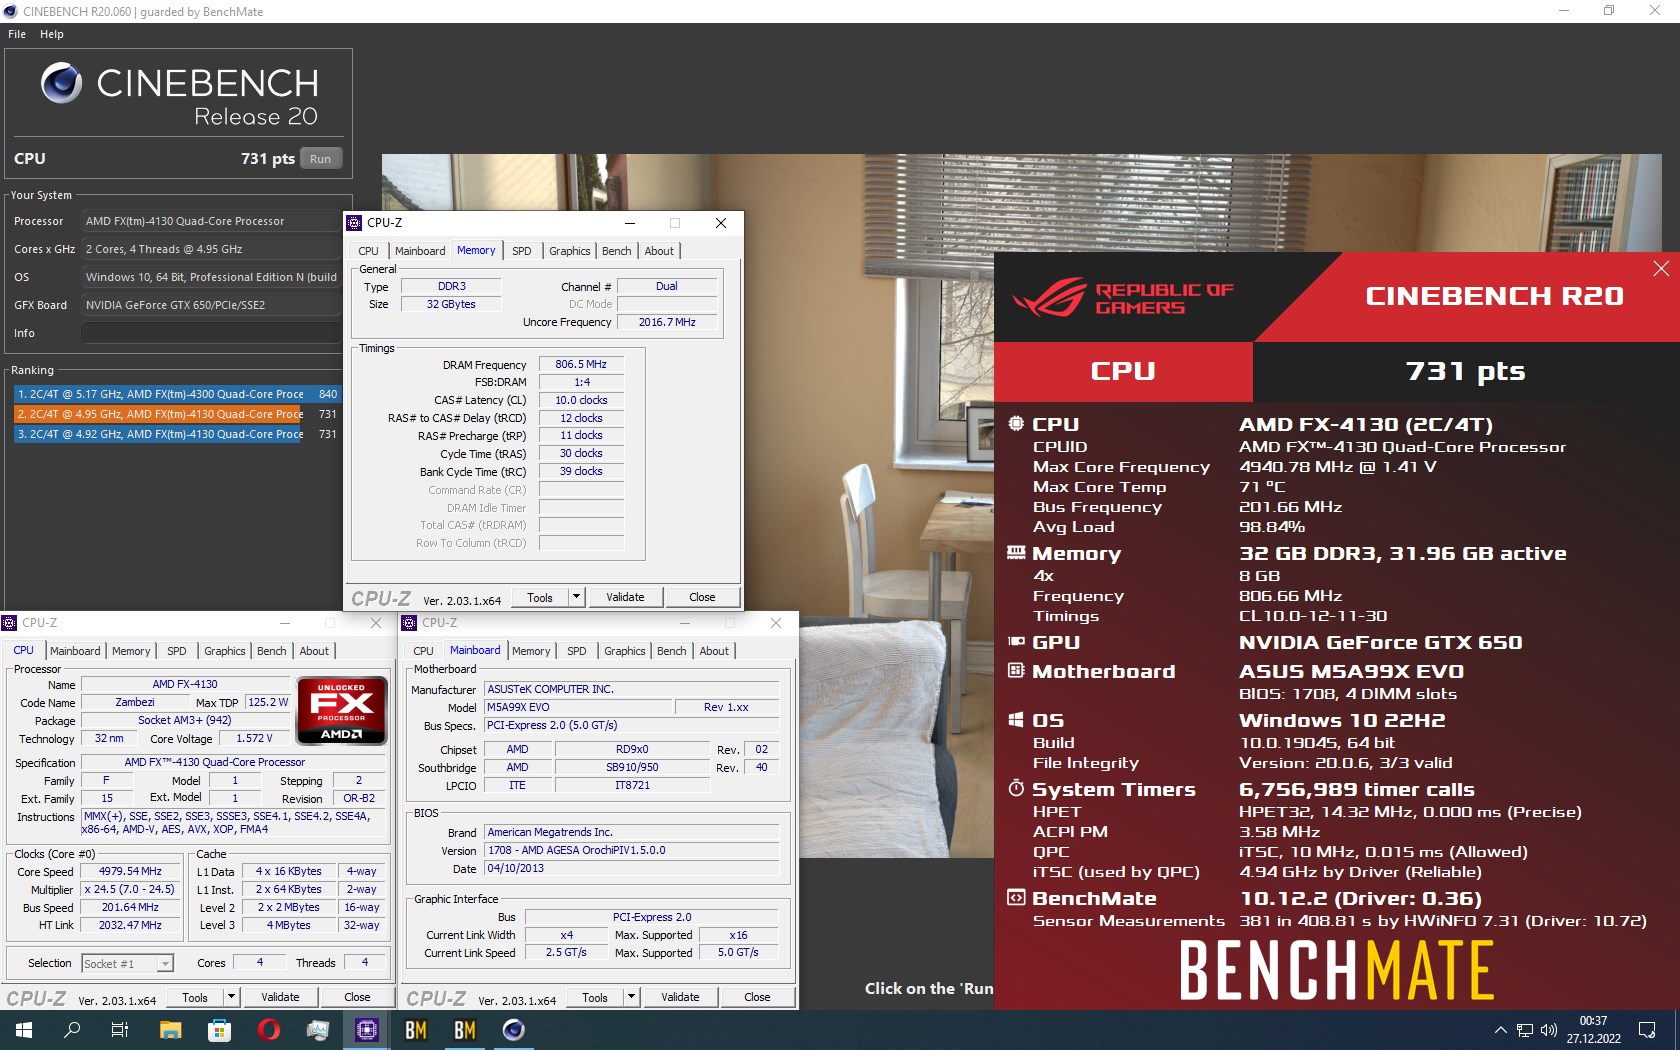Expand Tools dropdown arrow in CPU tab CPU-Z window
The height and width of the screenshot is (1050, 1680).
(x=231, y=997)
